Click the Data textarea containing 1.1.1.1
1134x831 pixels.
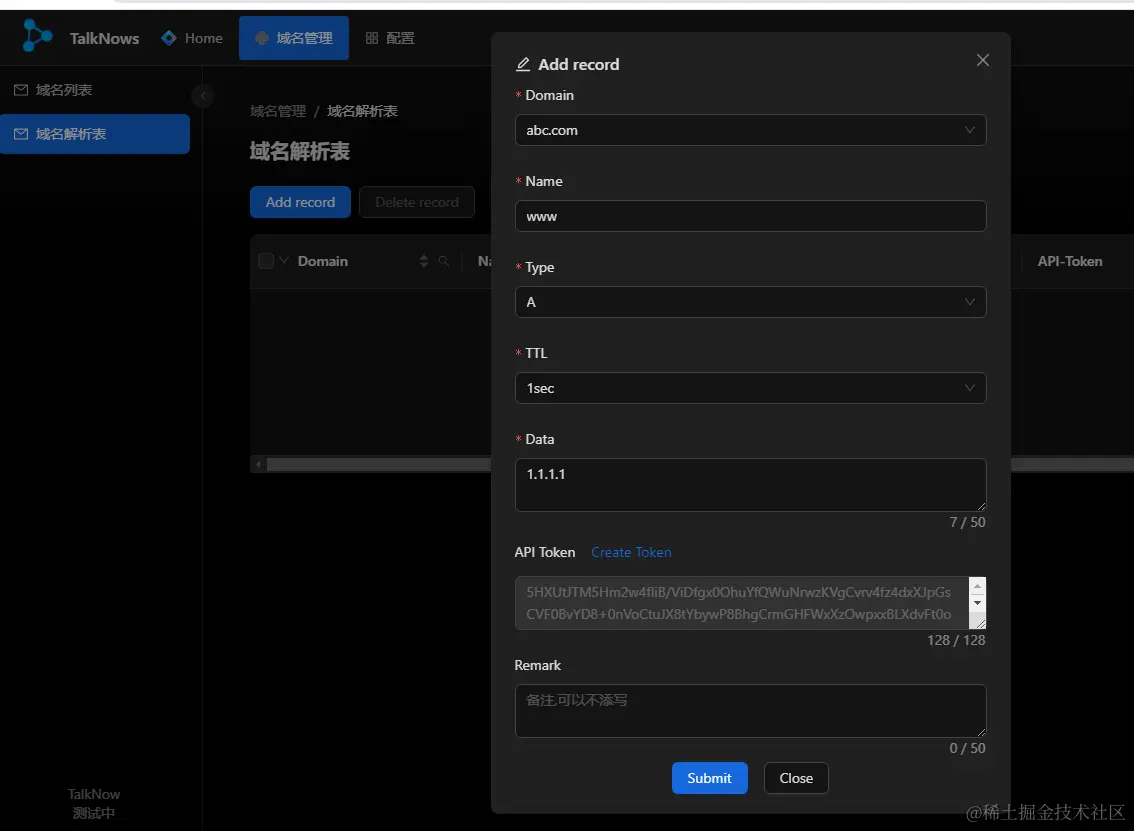[x=750, y=485]
